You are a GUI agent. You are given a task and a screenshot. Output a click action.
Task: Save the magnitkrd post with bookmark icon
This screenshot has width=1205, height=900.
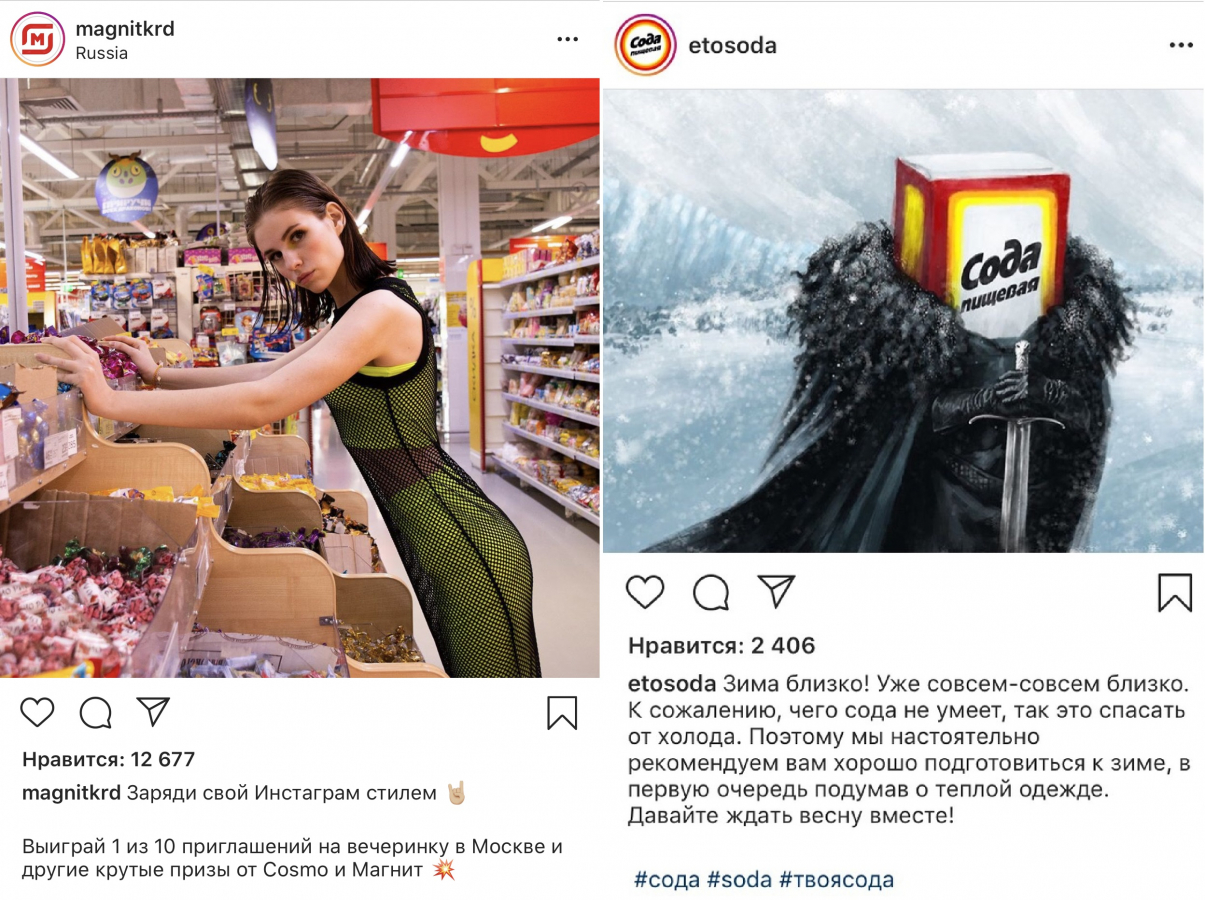point(562,712)
